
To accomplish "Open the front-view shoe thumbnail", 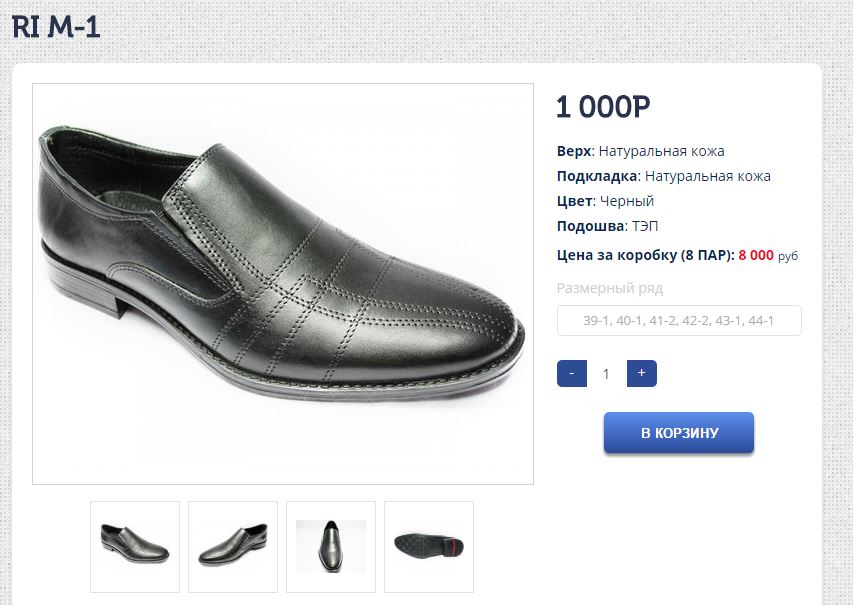I will coord(331,546).
